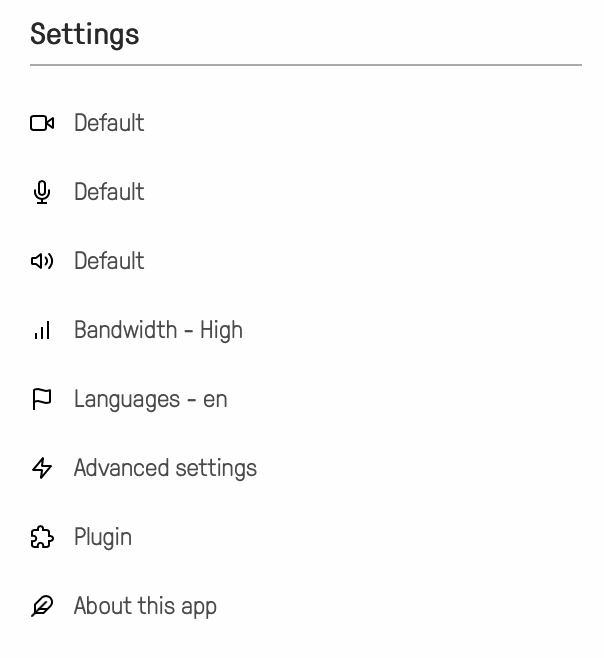604x658 pixels.
Task: Click the en language value
Action: point(215,400)
